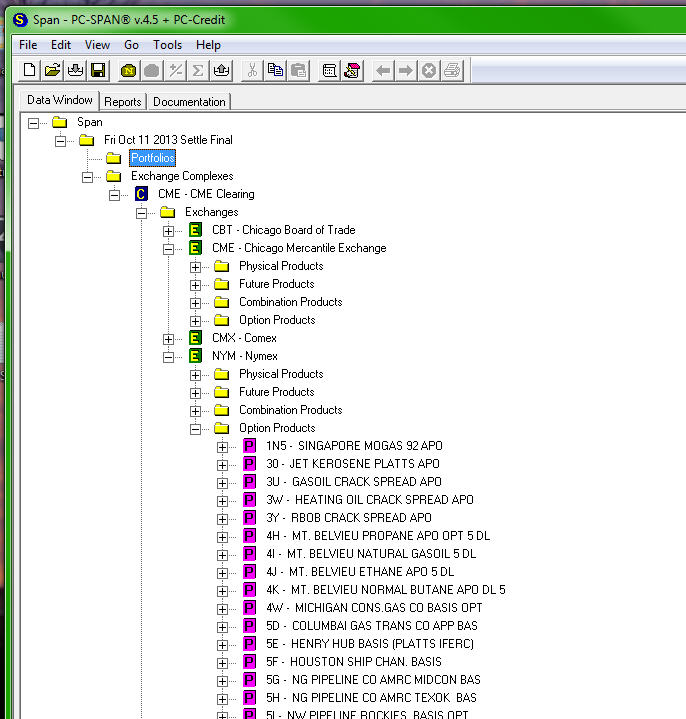Select Nymex Physical Products folder

281,374
